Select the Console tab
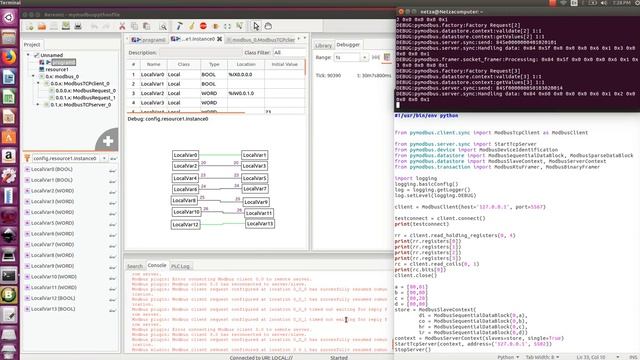Viewport: 640px width, 360px height. pyautogui.click(x=157, y=265)
